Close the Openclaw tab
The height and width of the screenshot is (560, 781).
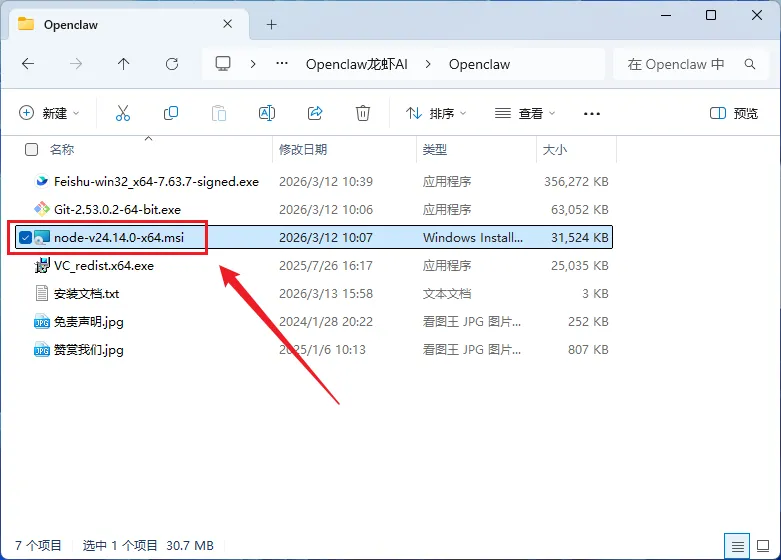point(228,24)
